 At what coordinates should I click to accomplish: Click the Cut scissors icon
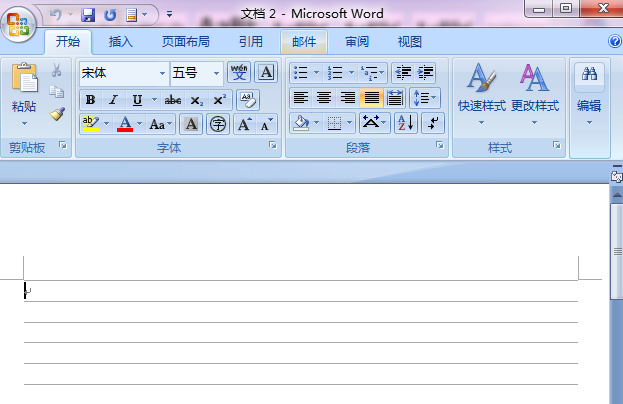point(56,71)
